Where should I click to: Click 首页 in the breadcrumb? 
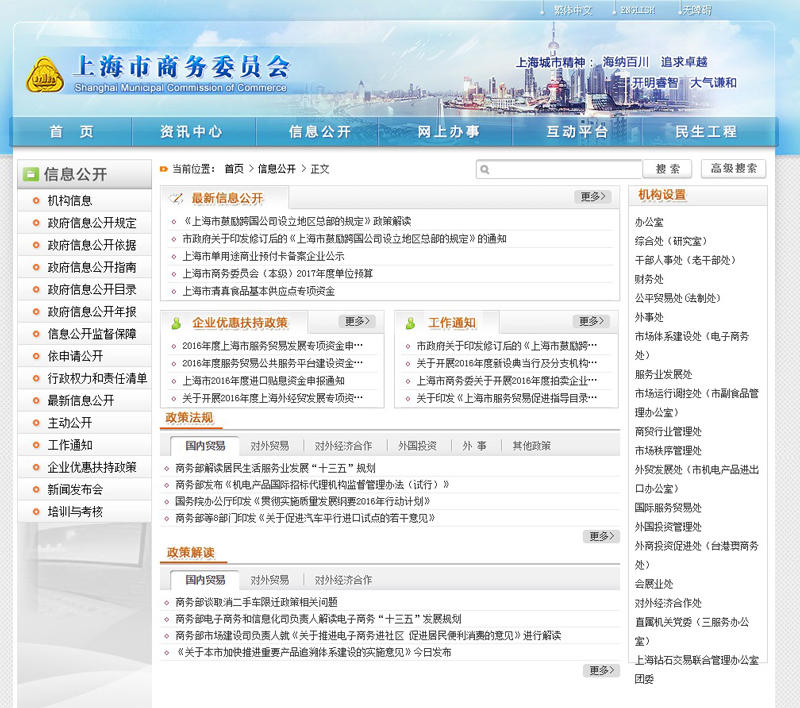click(234, 169)
